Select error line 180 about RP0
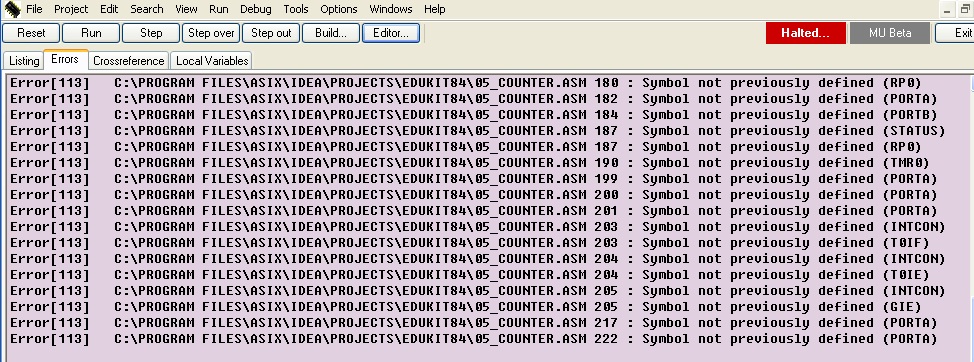 pyautogui.click(x=465, y=83)
